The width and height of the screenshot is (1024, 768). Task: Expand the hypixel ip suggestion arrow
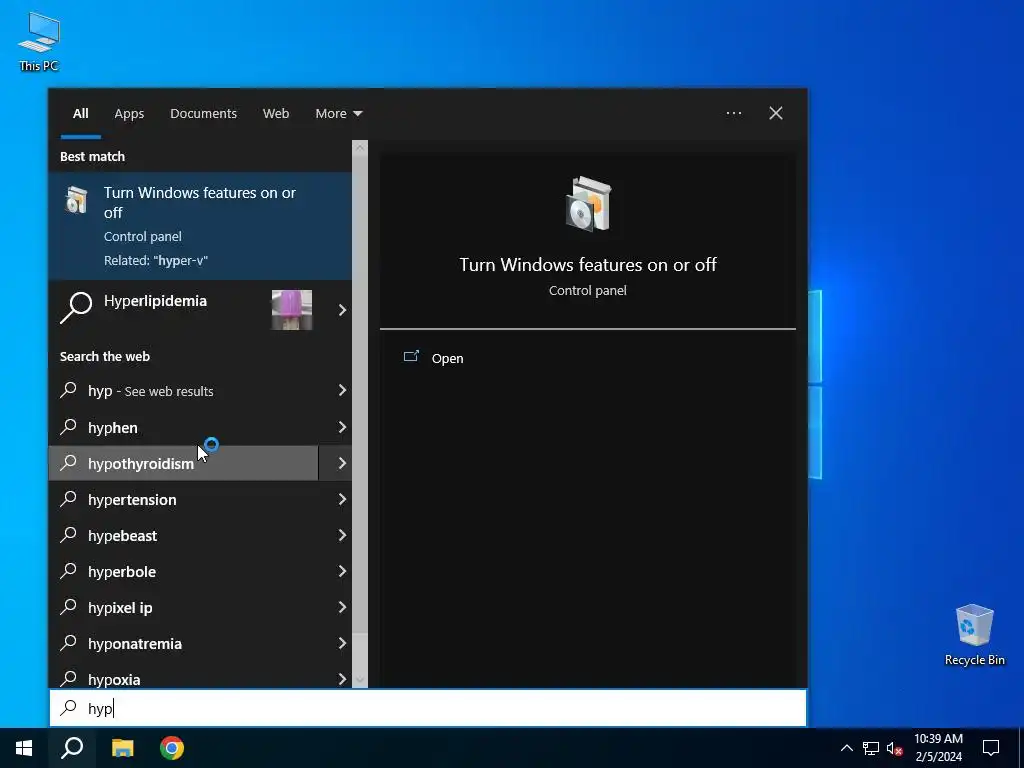pyautogui.click(x=342, y=607)
